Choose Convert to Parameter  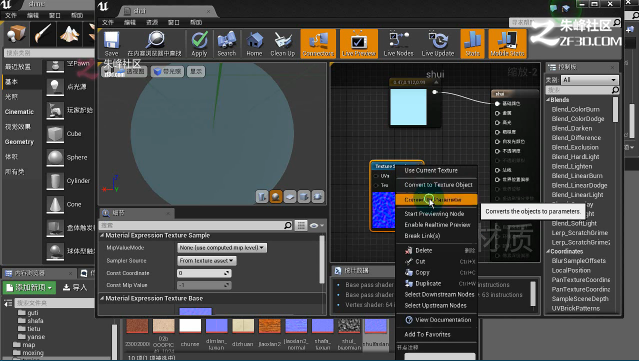[436, 200]
